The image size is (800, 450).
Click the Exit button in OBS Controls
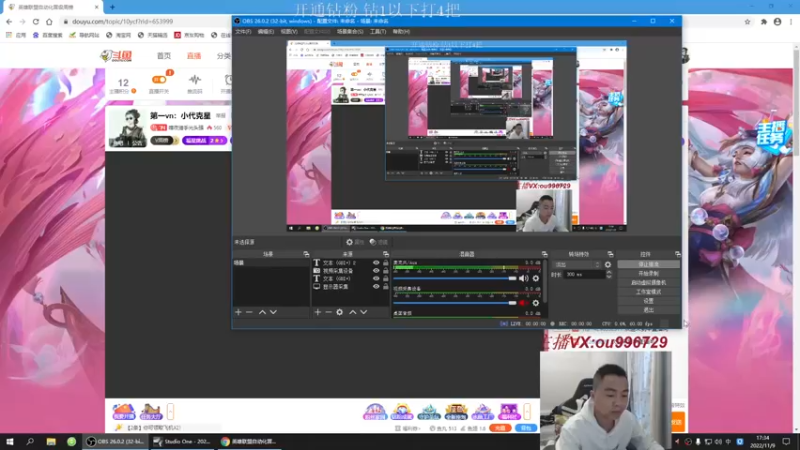648,310
